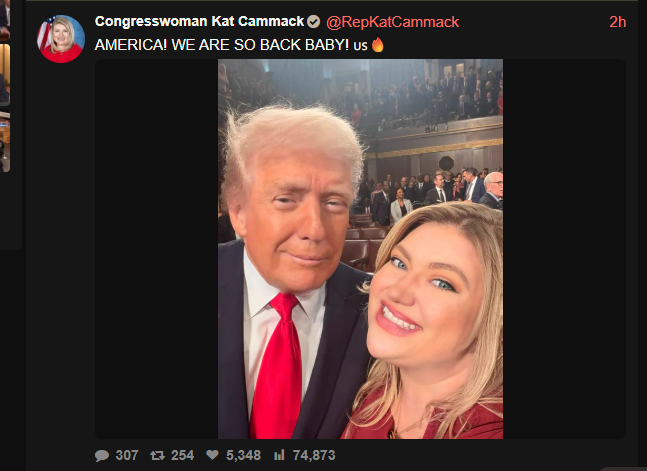Click the 5,348 likes count
Image resolution: width=647 pixels, height=471 pixels.
[x=243, y=455]
